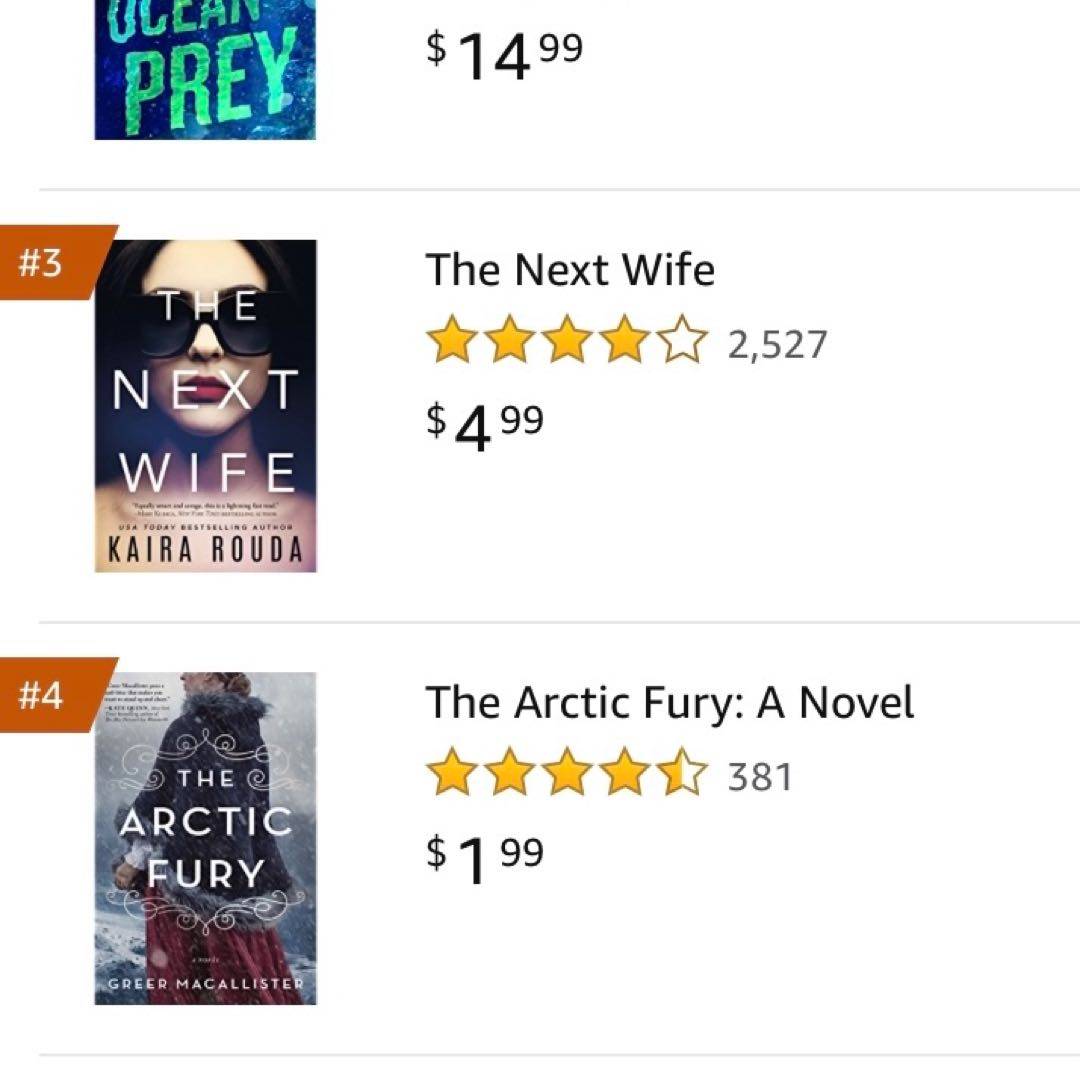1080x1080 pixels.
Task: Open The Arctic Fury book cover
Action: (205, 838)
